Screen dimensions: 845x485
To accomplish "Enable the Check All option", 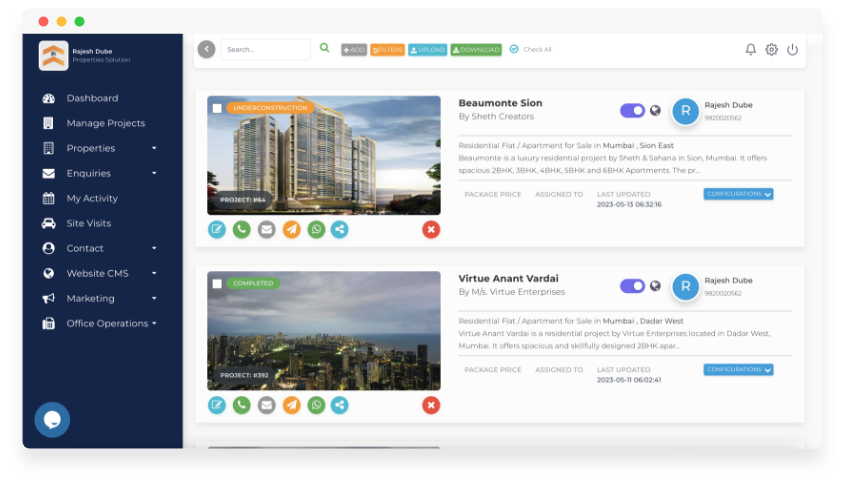I will (514, 49).
